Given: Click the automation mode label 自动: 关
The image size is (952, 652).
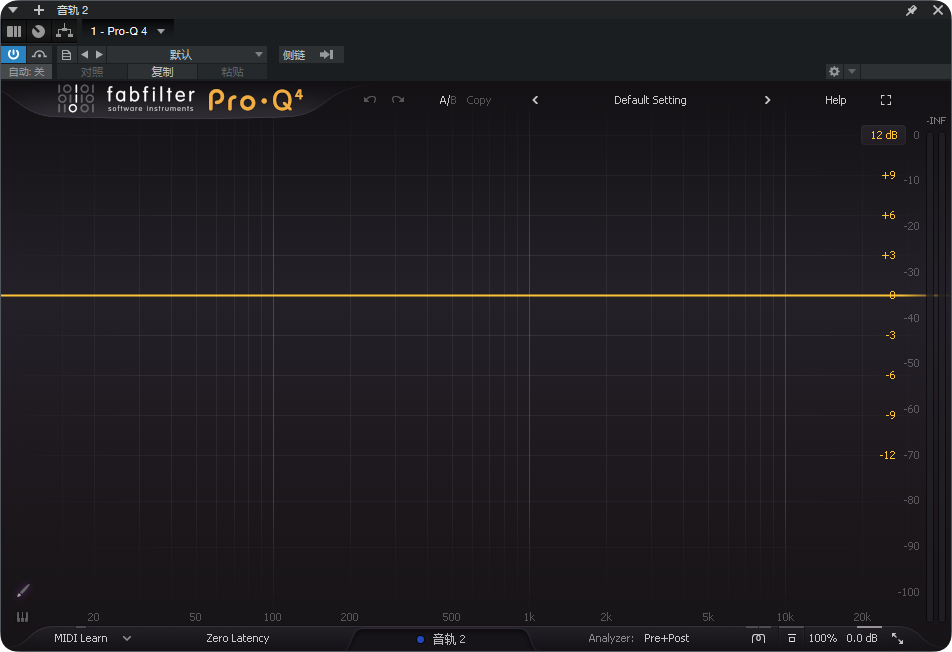Looking at the screenshot, I should pyautogui.click(x=27, y=72).
